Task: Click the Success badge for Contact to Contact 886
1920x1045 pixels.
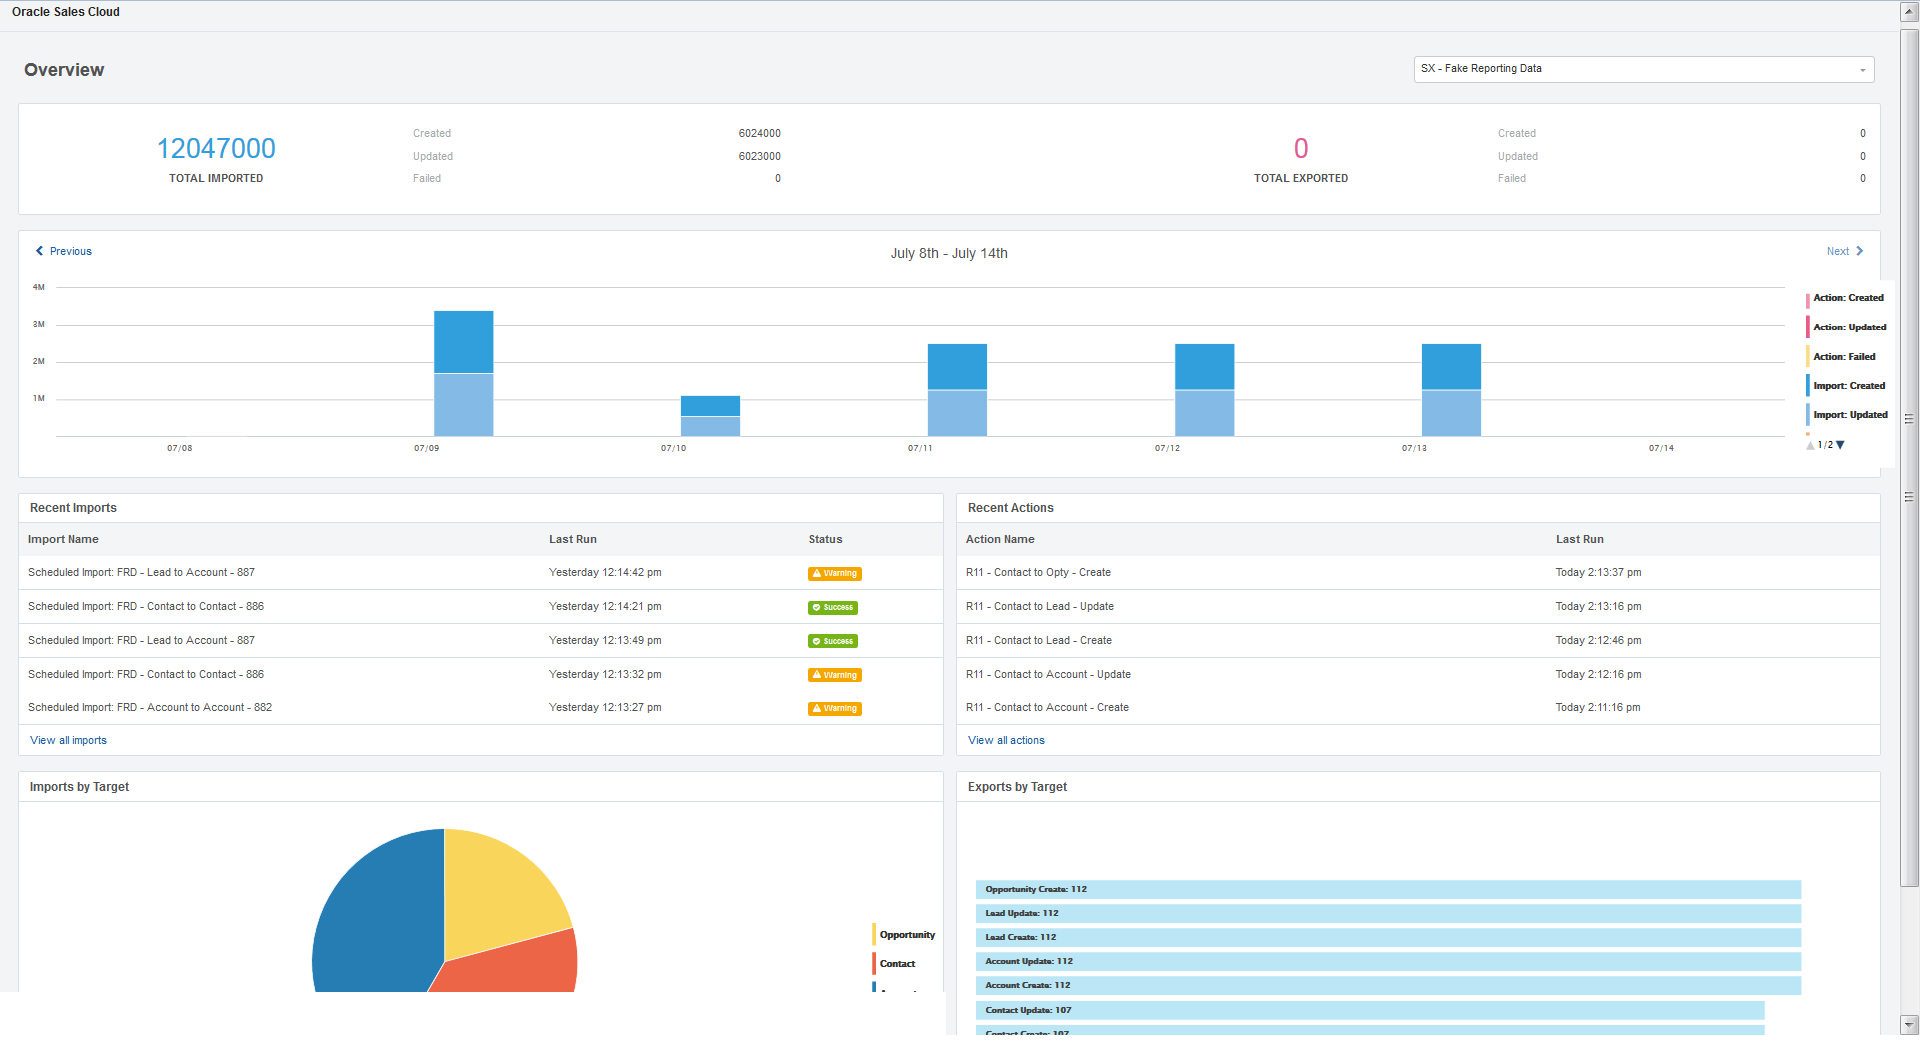Action: (833, 607)
